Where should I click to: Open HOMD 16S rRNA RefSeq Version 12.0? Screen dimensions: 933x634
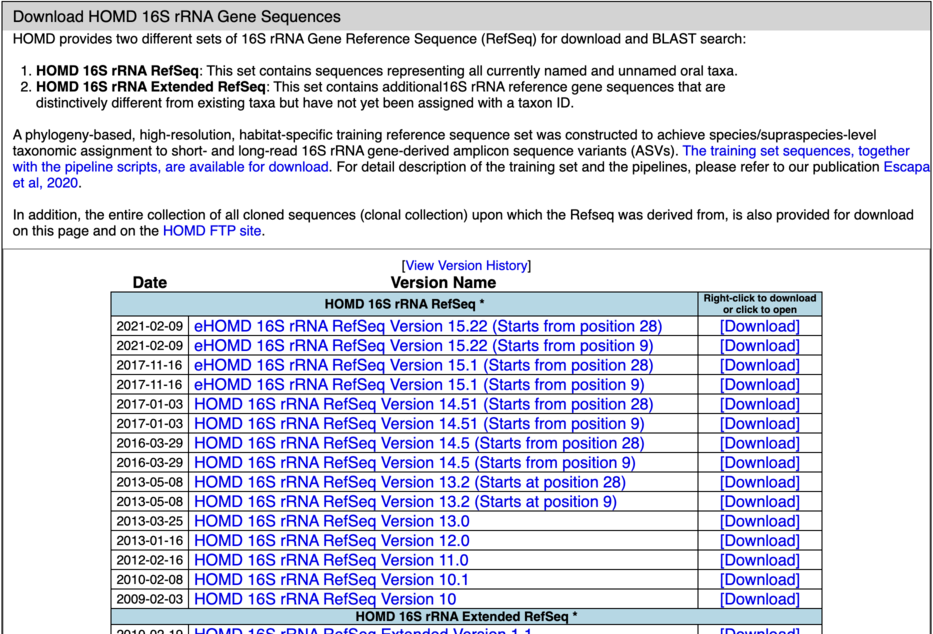(331, 541)
